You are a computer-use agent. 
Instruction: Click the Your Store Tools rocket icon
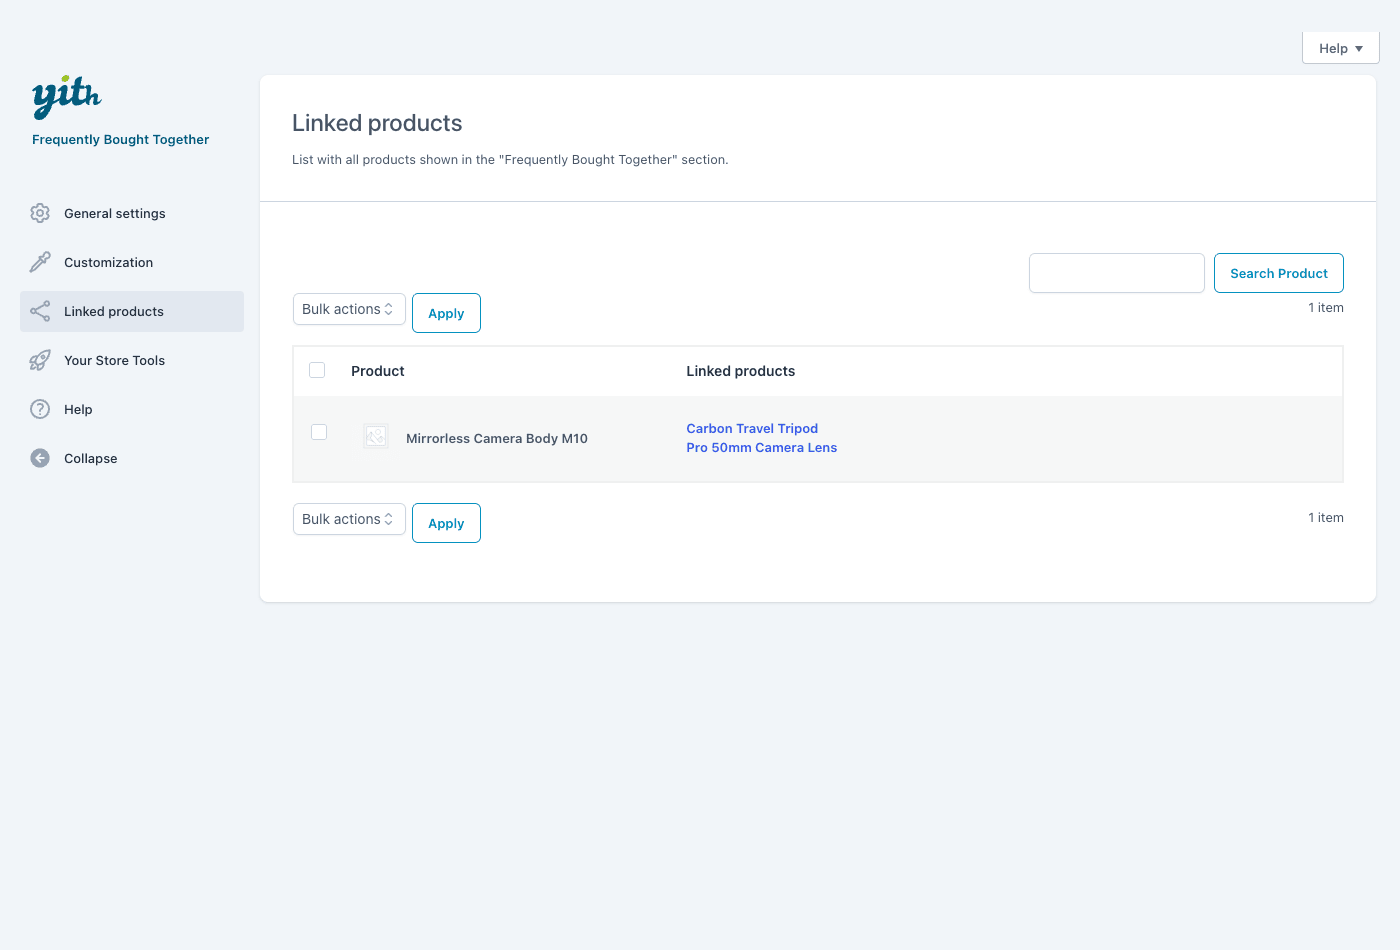40,360
